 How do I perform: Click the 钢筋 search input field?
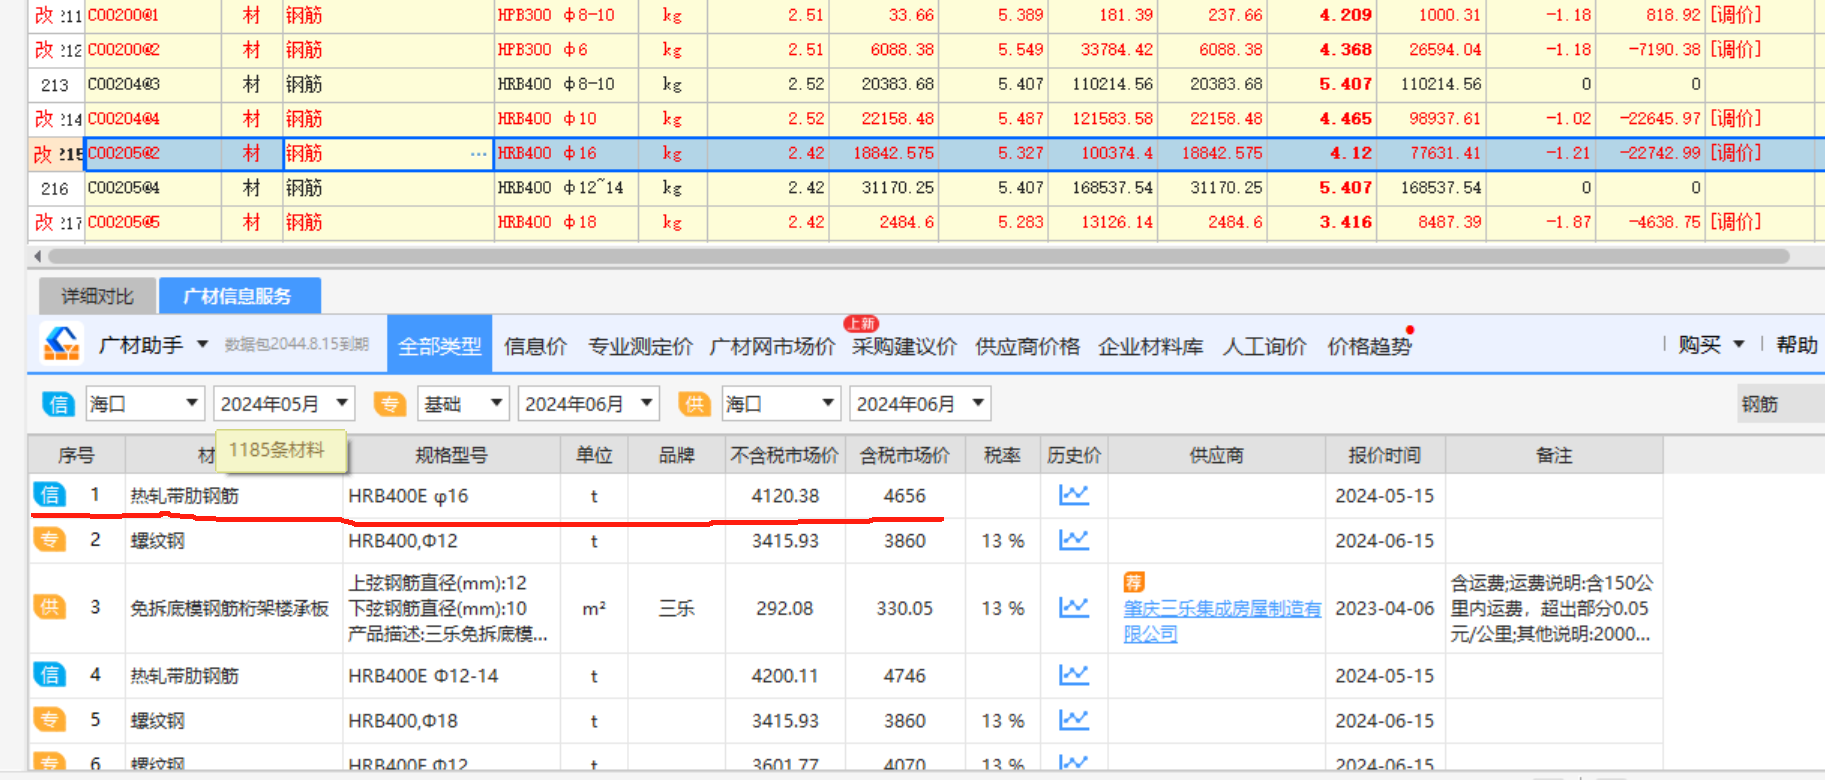[1780, 404]
